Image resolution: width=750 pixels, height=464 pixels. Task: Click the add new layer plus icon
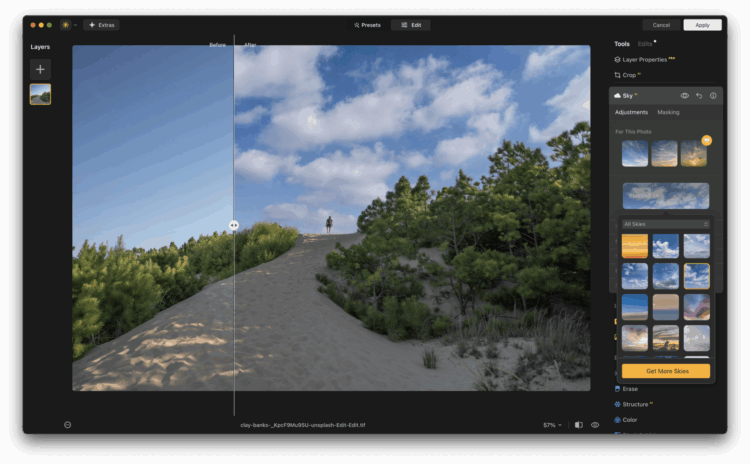[x=40, y=69]
